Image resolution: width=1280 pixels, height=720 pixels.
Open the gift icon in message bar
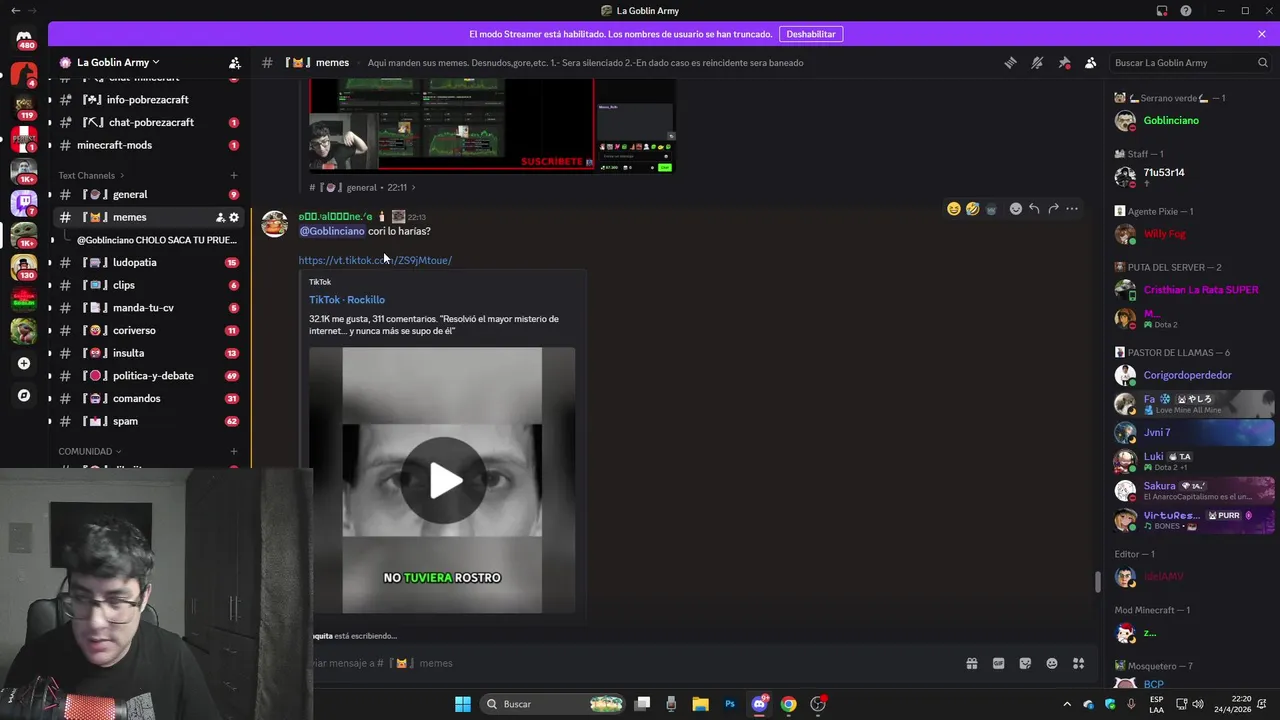971,663
